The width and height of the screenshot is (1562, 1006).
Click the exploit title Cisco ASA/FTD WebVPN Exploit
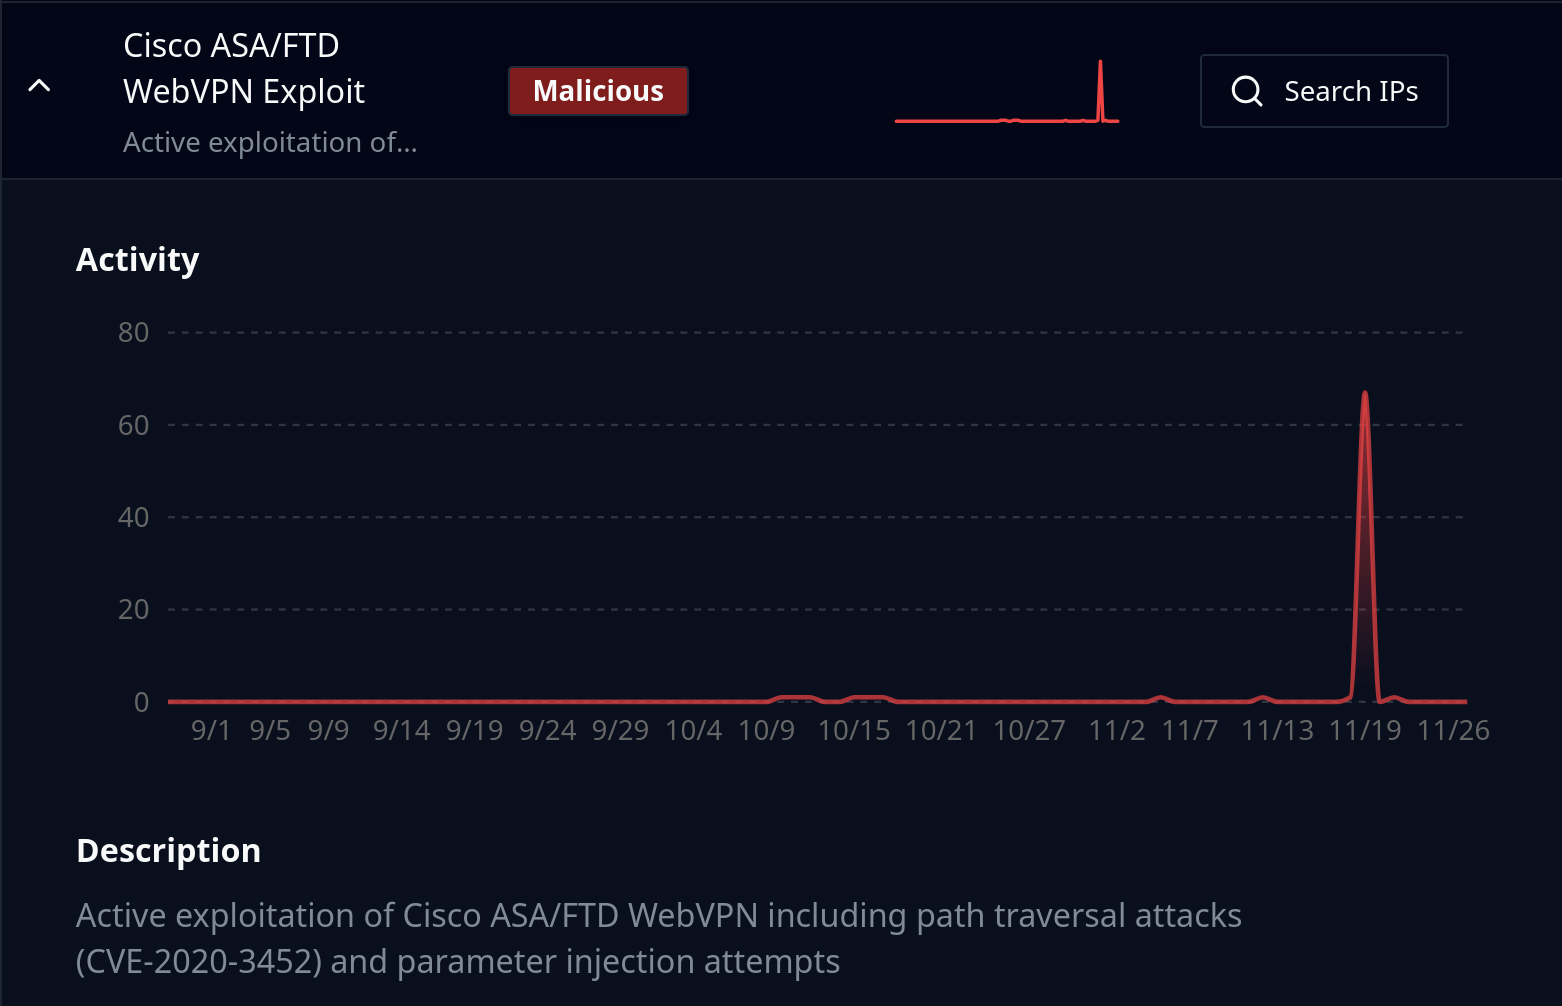tap(243, 67)
